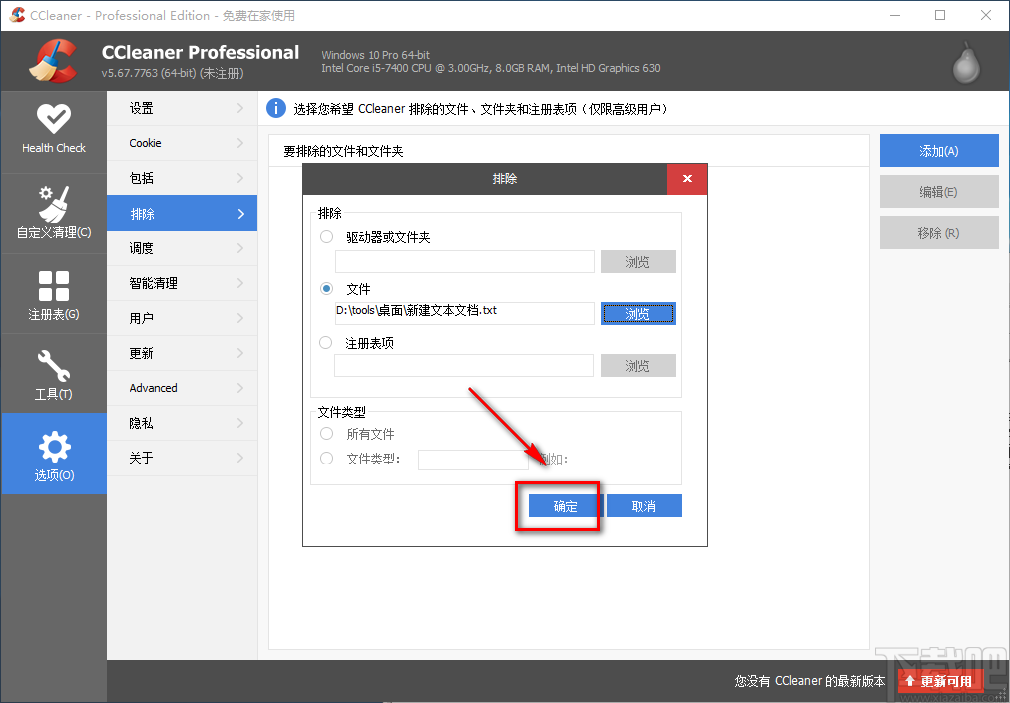Click the 驱动器或文件夹 path input field
This screenshot has height=703, width=1010.
[464, 262]
